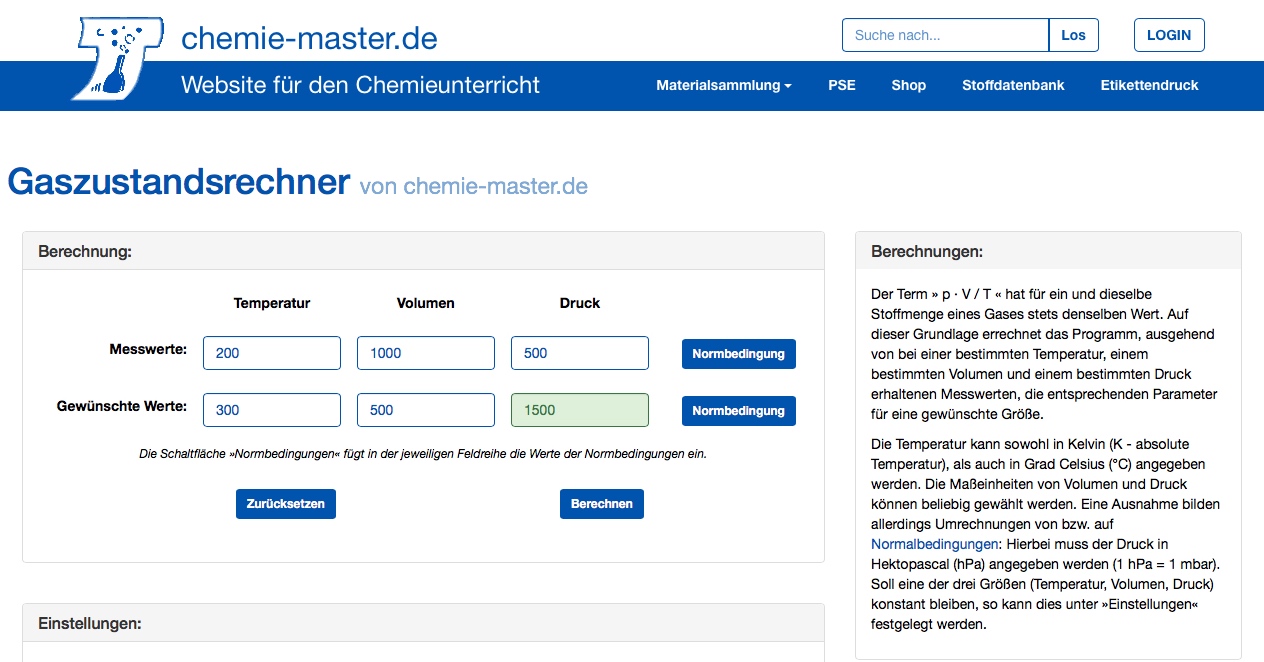Select the green result field showing 1500
1264x662 pixels.
580,410
